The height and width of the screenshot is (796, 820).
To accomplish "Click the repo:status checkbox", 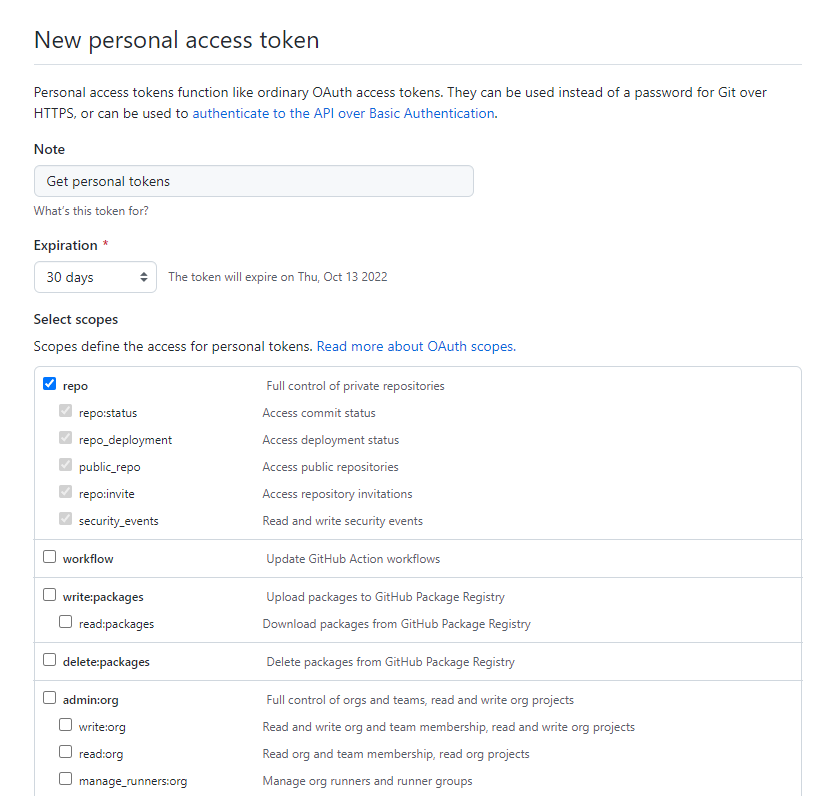I will [x=66, y=411].
